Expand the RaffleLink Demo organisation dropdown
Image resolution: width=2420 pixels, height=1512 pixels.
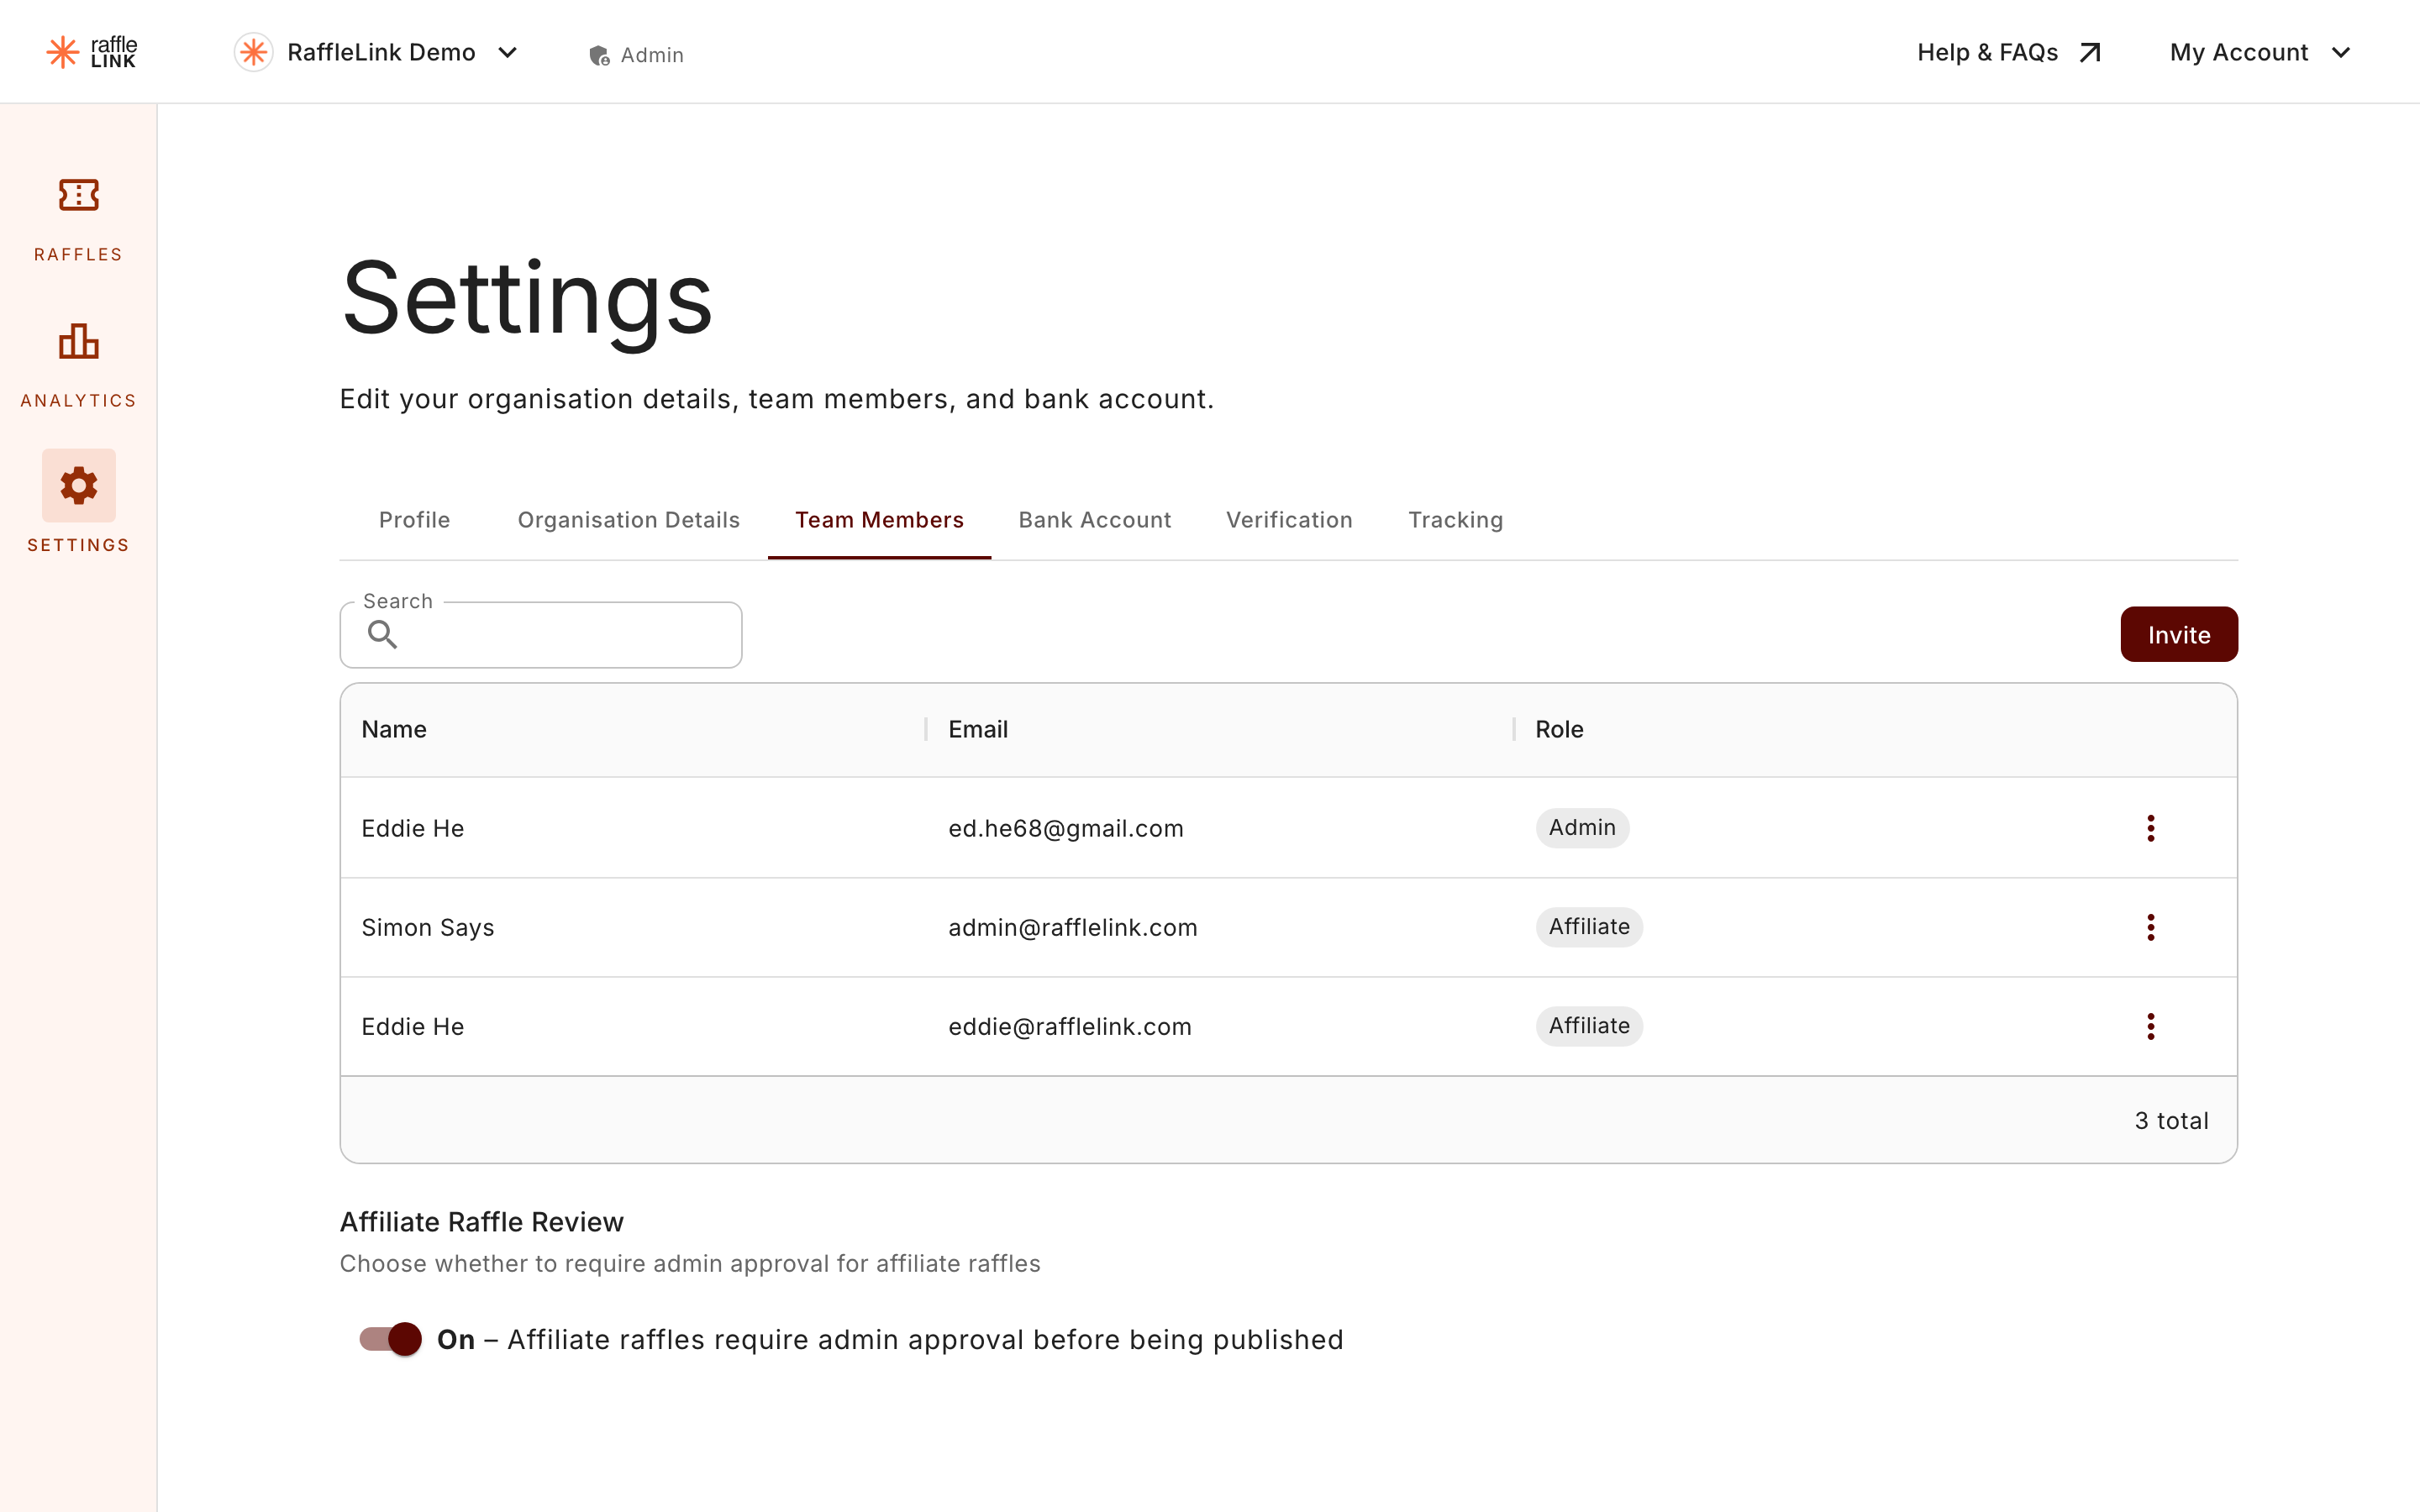[x=507, y=52]
